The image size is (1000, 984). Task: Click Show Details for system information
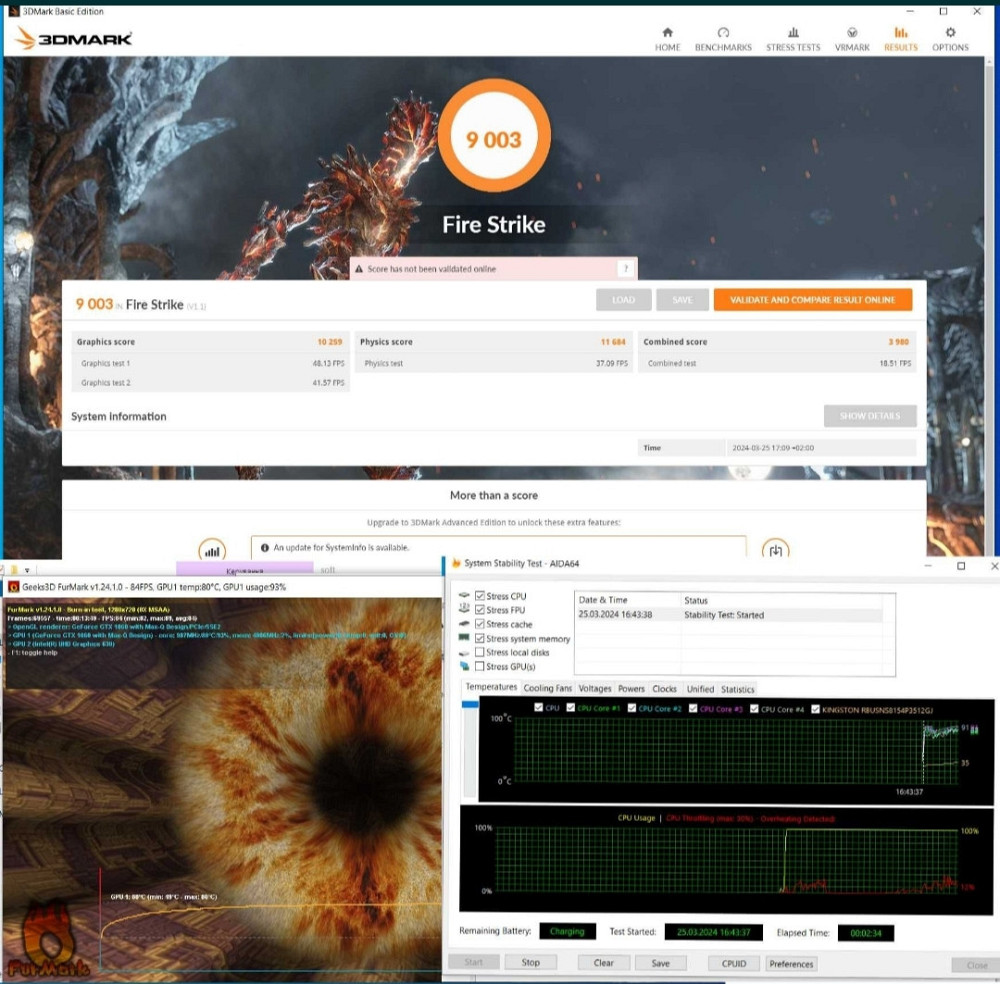point(869,416)
